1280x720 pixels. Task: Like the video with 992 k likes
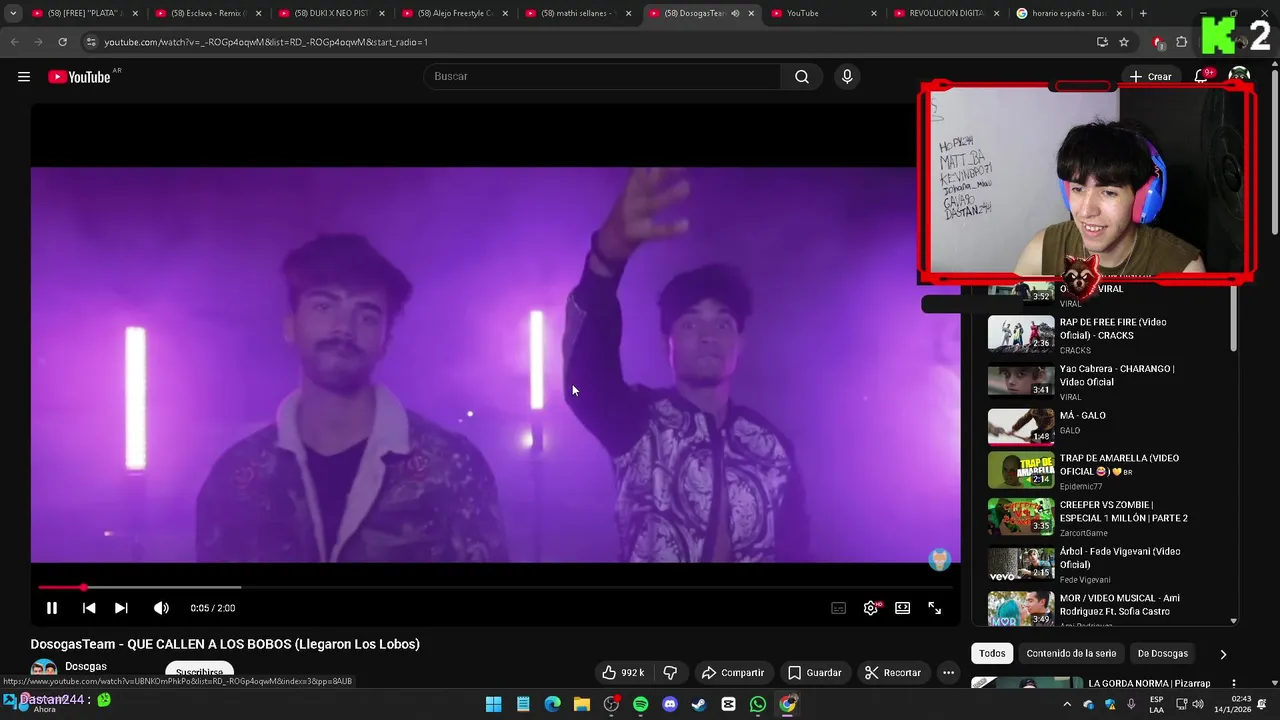(x=622, y=673)
